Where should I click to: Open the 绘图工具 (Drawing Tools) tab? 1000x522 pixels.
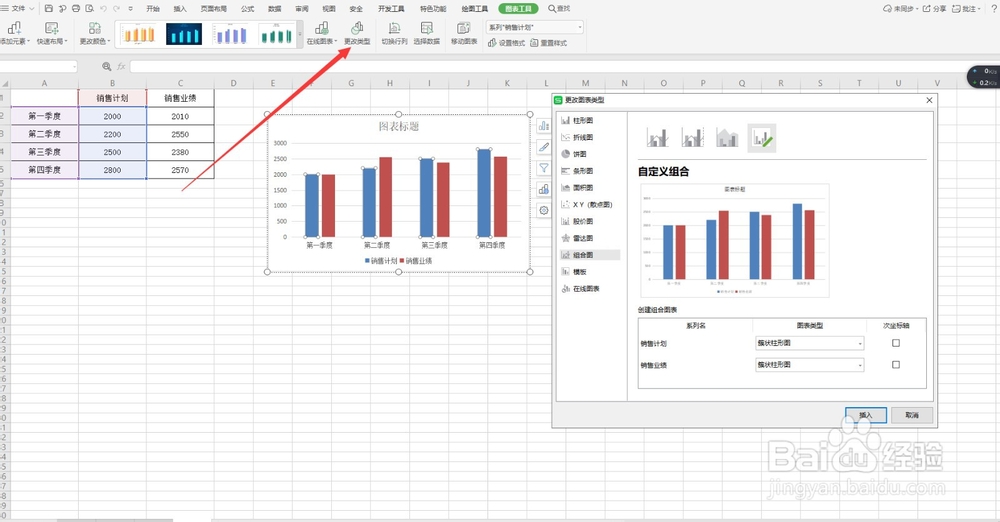(474, 9)
